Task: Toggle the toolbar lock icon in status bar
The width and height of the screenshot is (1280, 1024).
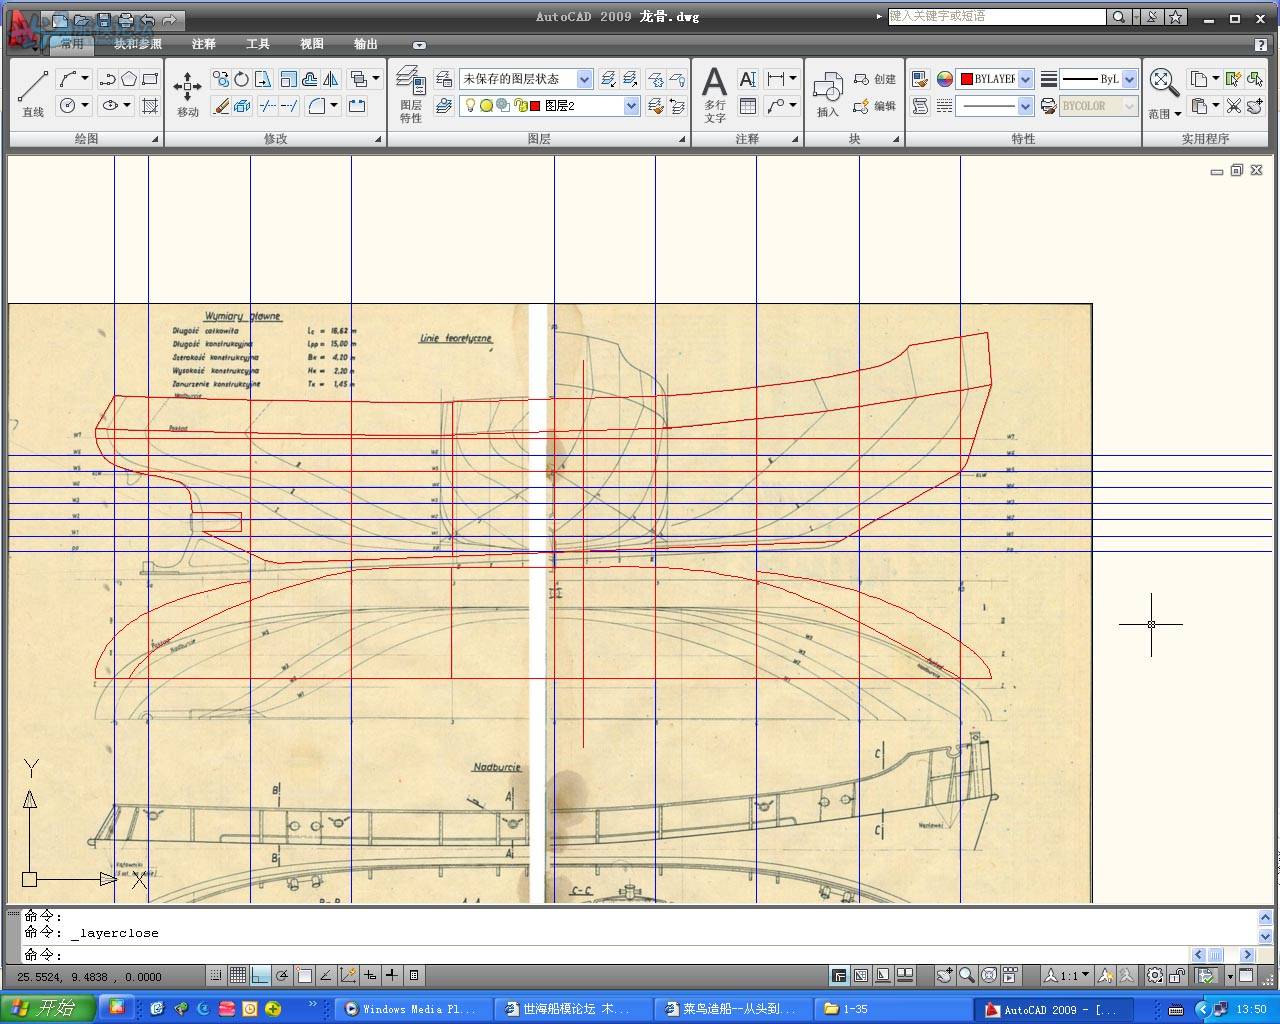Action: click(x=1177, y=975)
